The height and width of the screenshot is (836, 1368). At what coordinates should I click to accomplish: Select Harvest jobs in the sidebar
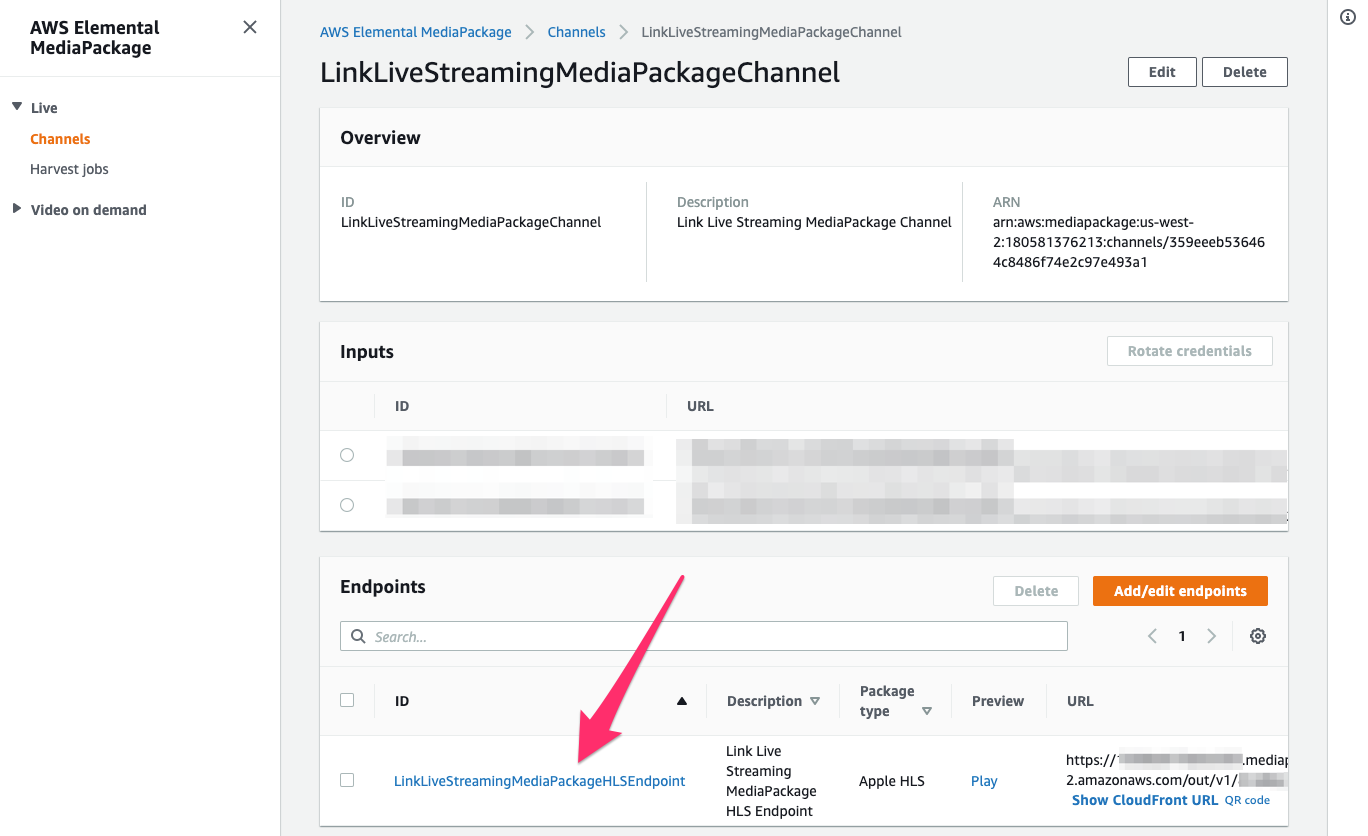69,169
